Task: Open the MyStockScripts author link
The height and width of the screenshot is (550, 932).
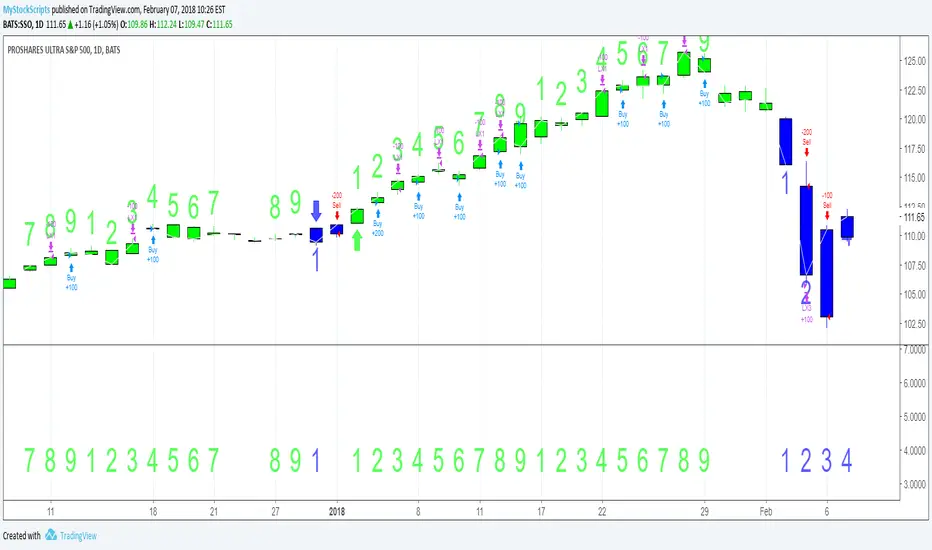Action: [x=27, y=10]
